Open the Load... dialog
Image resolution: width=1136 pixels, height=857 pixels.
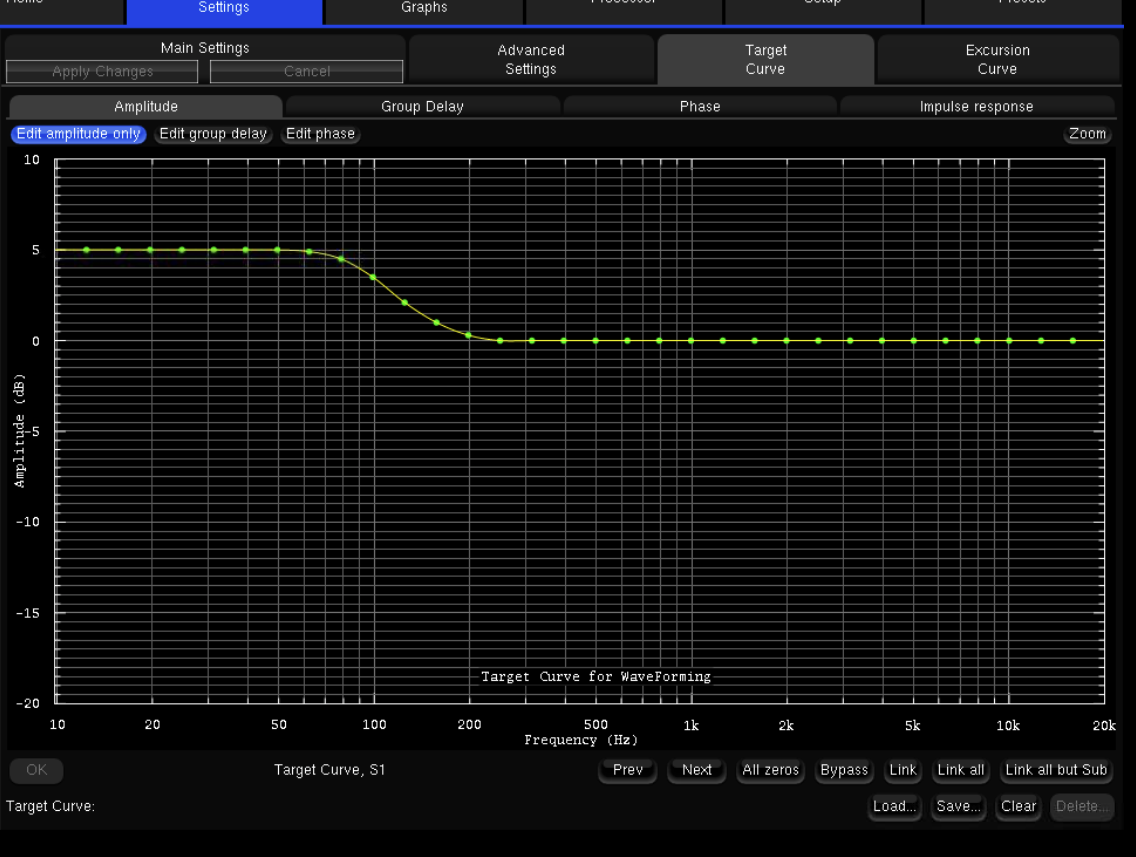coord(894,806)
